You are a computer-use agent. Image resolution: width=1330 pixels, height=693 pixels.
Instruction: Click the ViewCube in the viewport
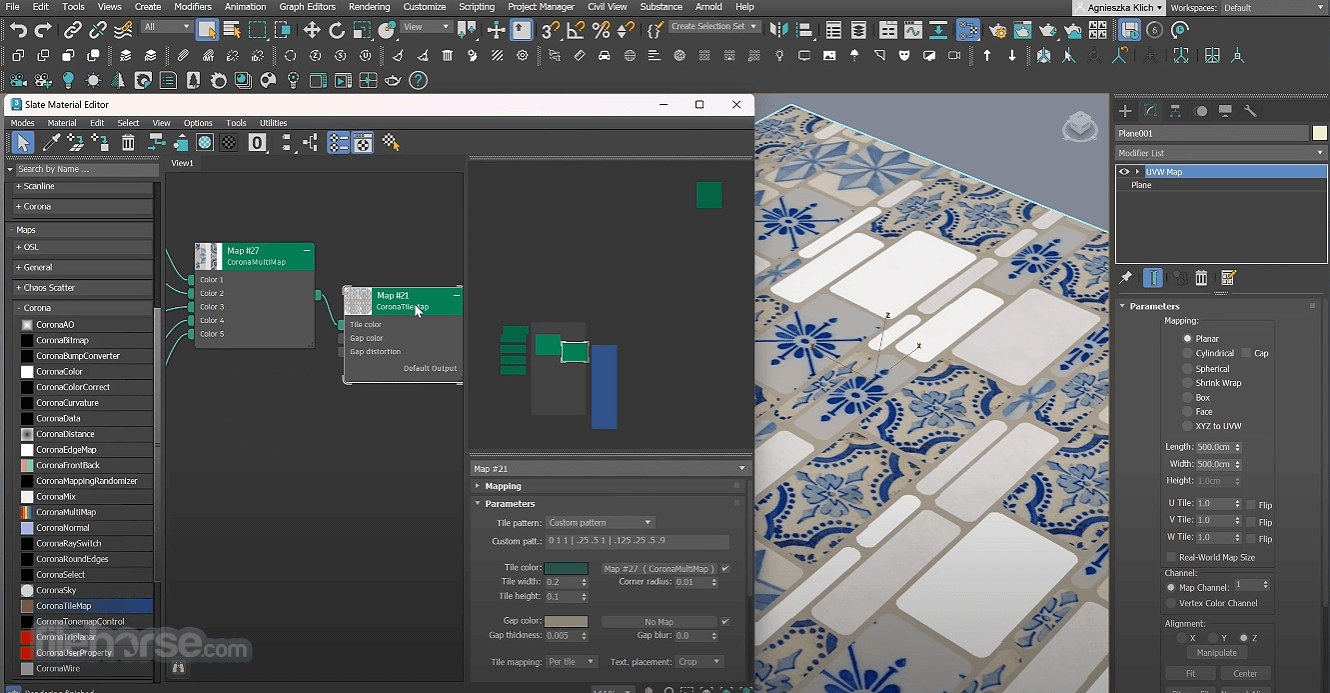[1080, 126]
